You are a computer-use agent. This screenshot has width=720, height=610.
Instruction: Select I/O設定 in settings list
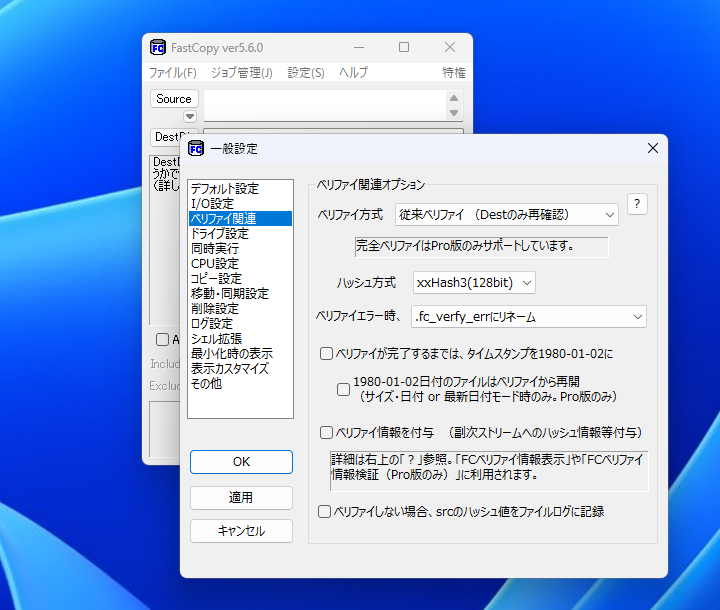click(x=240, y=203)
